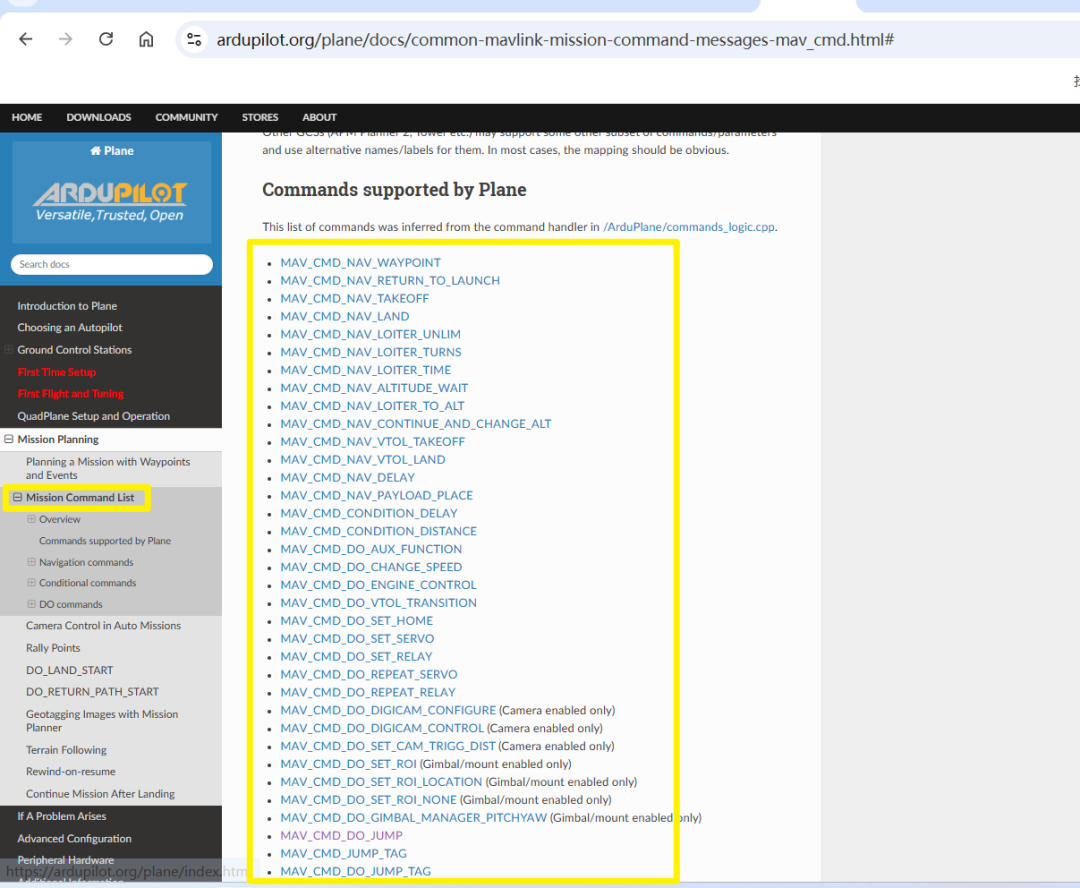Open MAV_CMD_NAV_RETURN_TO_LAUNCH link
The width and height of the screenshot is (1080, 888).
point(390,280)
